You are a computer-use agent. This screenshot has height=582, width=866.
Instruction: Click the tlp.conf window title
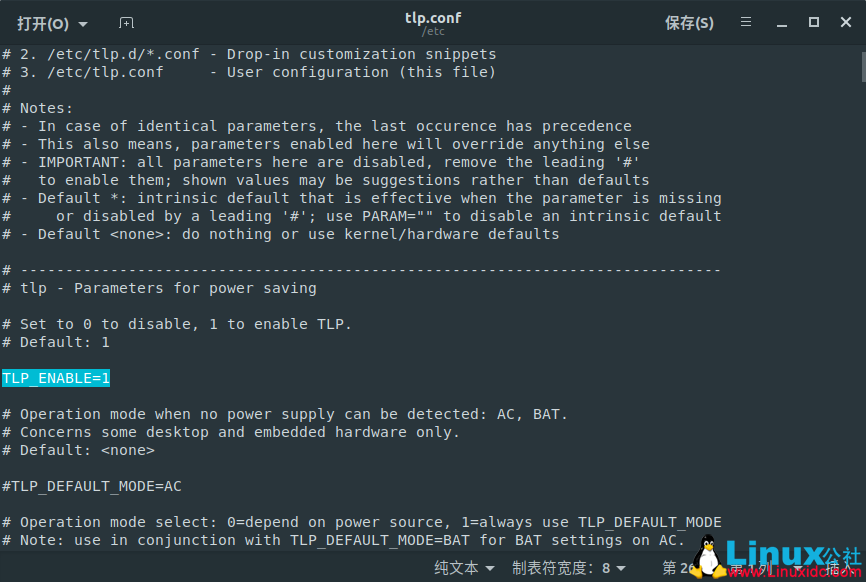click(433, 17)
